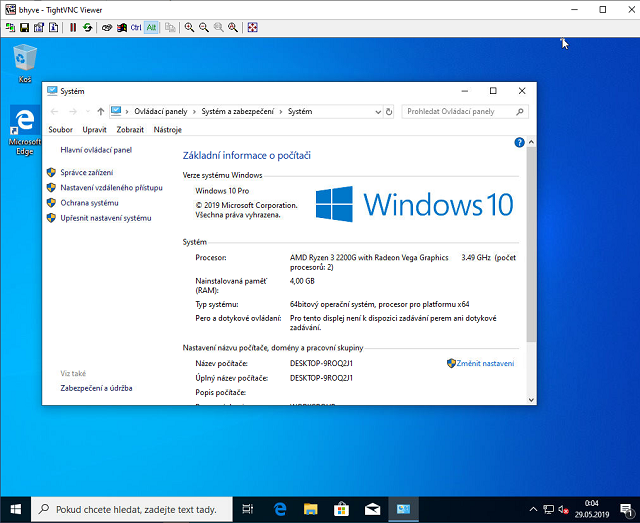Open the Connection options icon

tap(39, 28)
